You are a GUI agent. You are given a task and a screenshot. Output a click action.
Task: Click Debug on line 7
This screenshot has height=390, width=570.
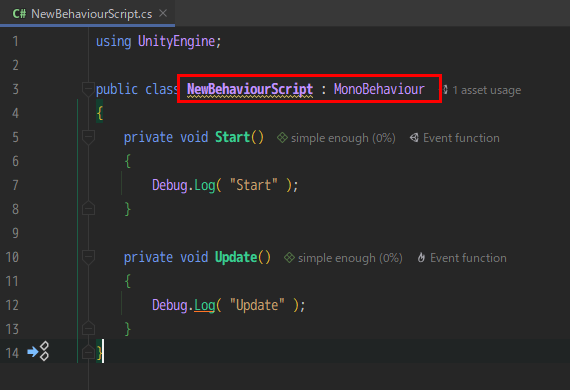tap(169, 185)
